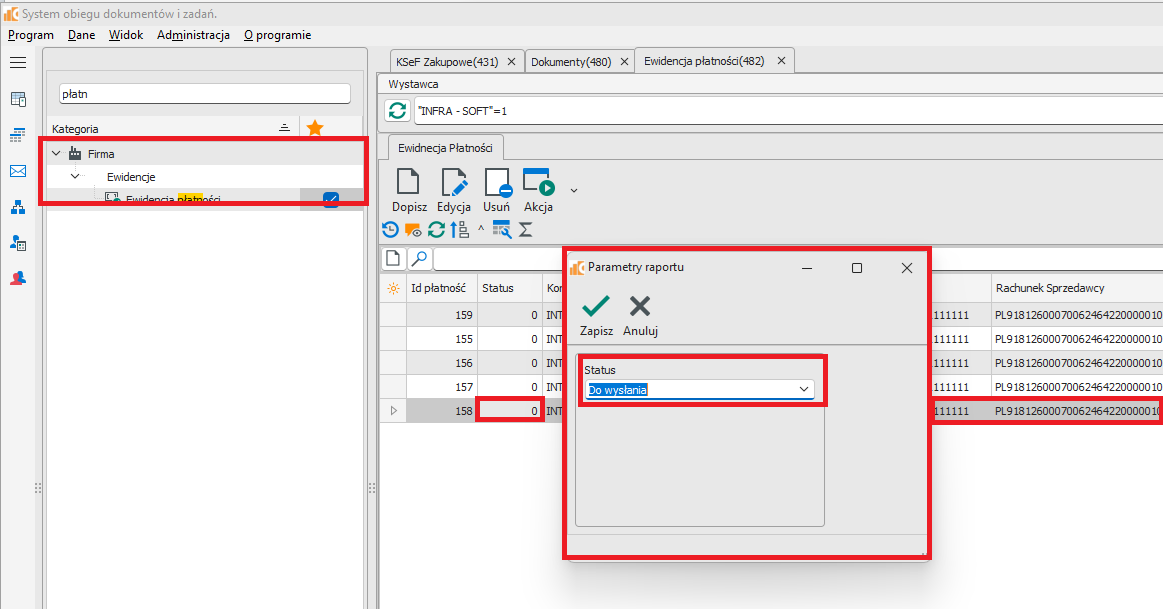Screen dimensions: 1163x609
Task: Switch to the KSeF Zakupowe(431) tab
Action: [446, 61]
